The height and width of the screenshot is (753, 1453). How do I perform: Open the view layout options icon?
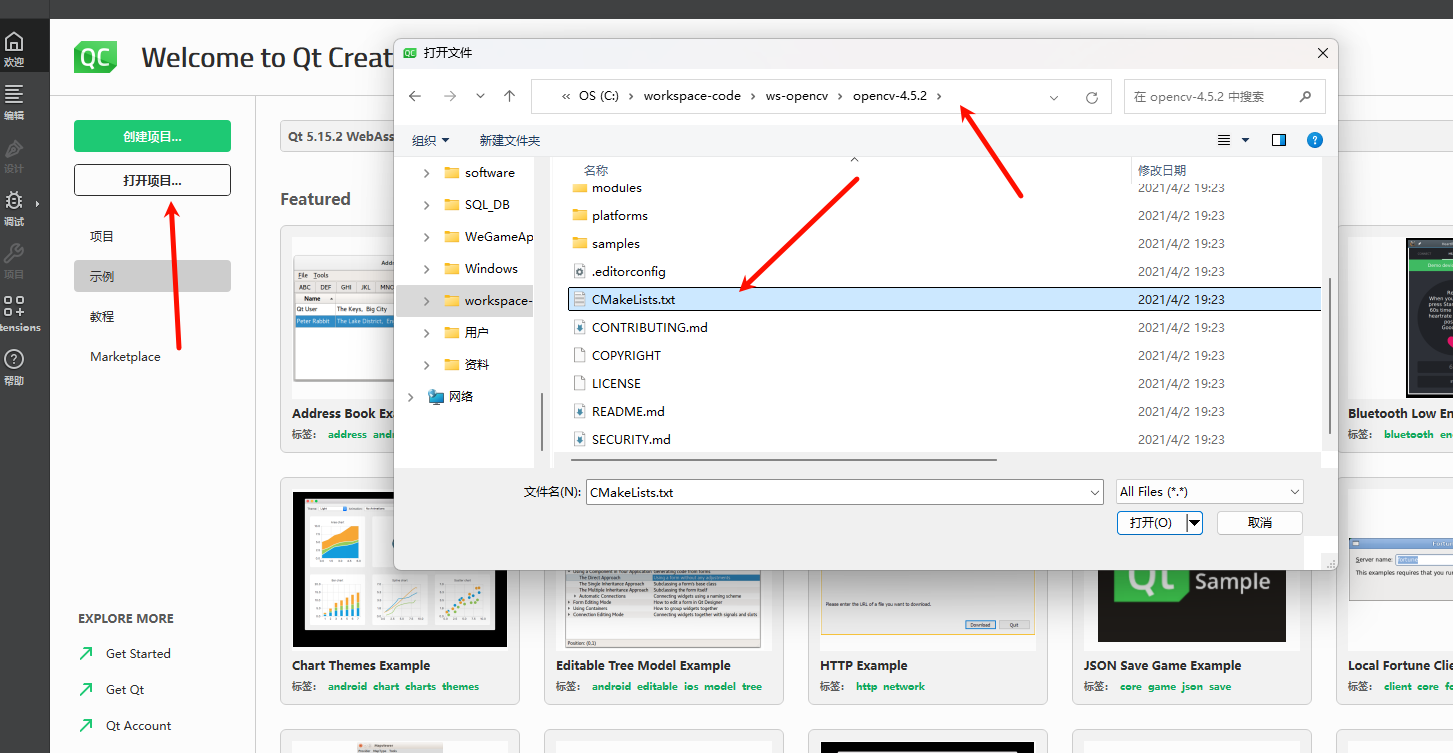[x=1224, y=140]
